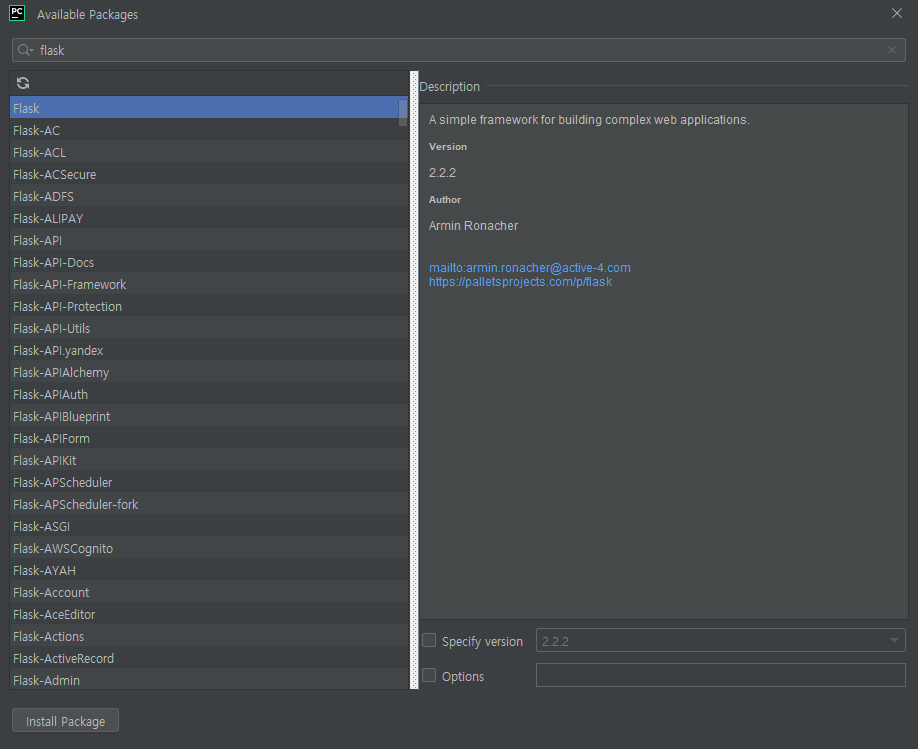The height and width of the screenshot is (749, 918).
Task: Select the Flask-ACSecure package
Action: click(209, 174)
